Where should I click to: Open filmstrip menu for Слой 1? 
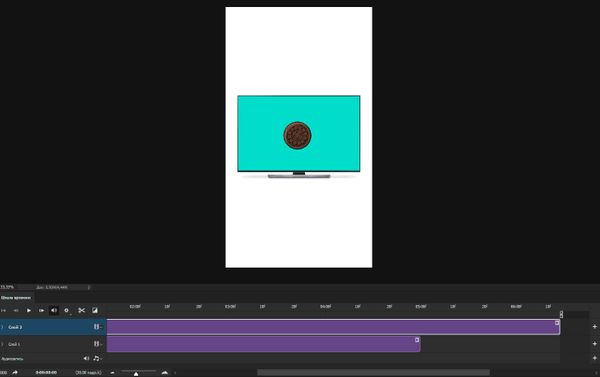coord(97,344)
